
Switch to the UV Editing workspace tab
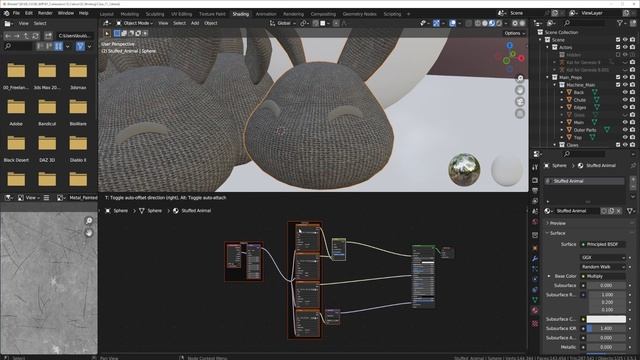tap(181, 14)
